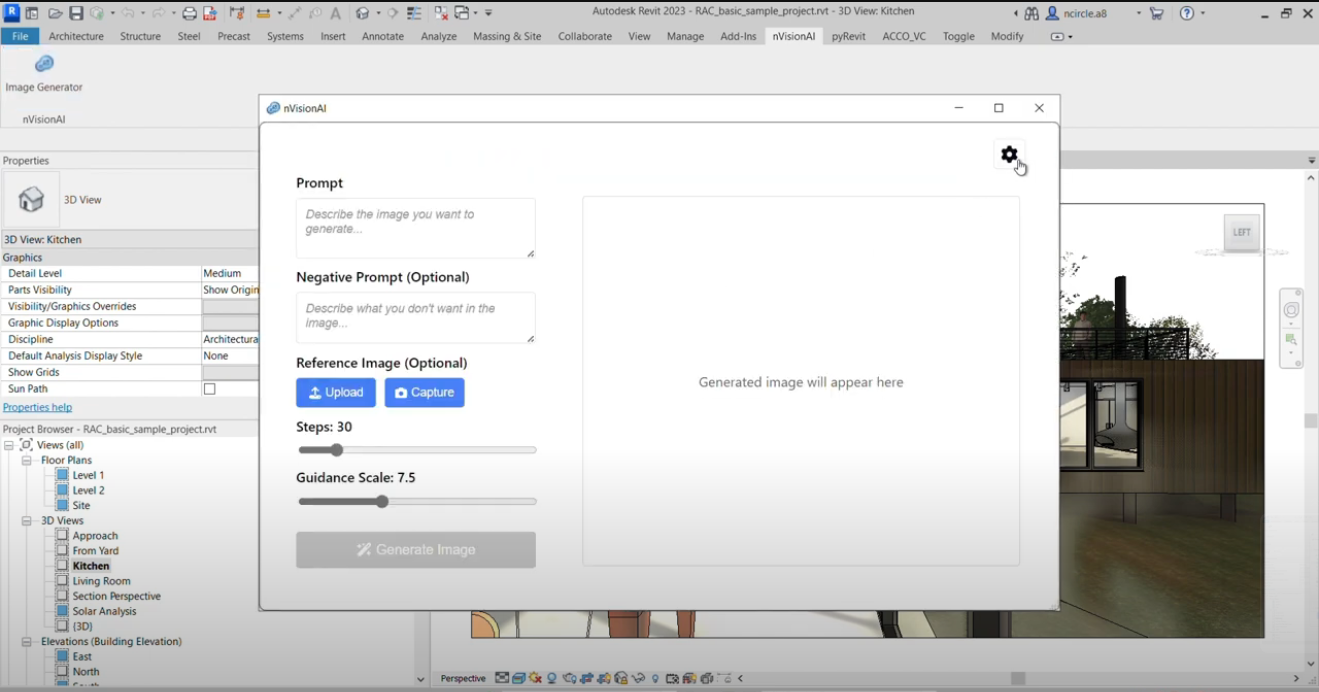Click the Zoom tool in navigation bar
The height and width of the screenshot is (692, 1319).
point(1291,340)
